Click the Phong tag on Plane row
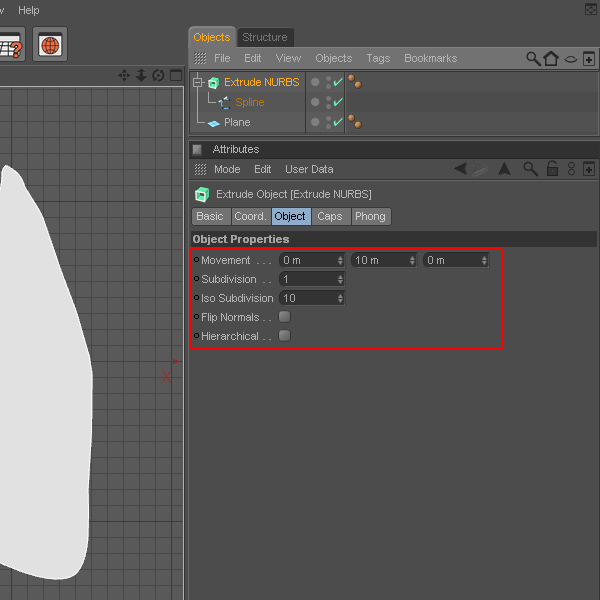Image resolution: width=600 pixels, height=600 pixels. pos(355,122)
